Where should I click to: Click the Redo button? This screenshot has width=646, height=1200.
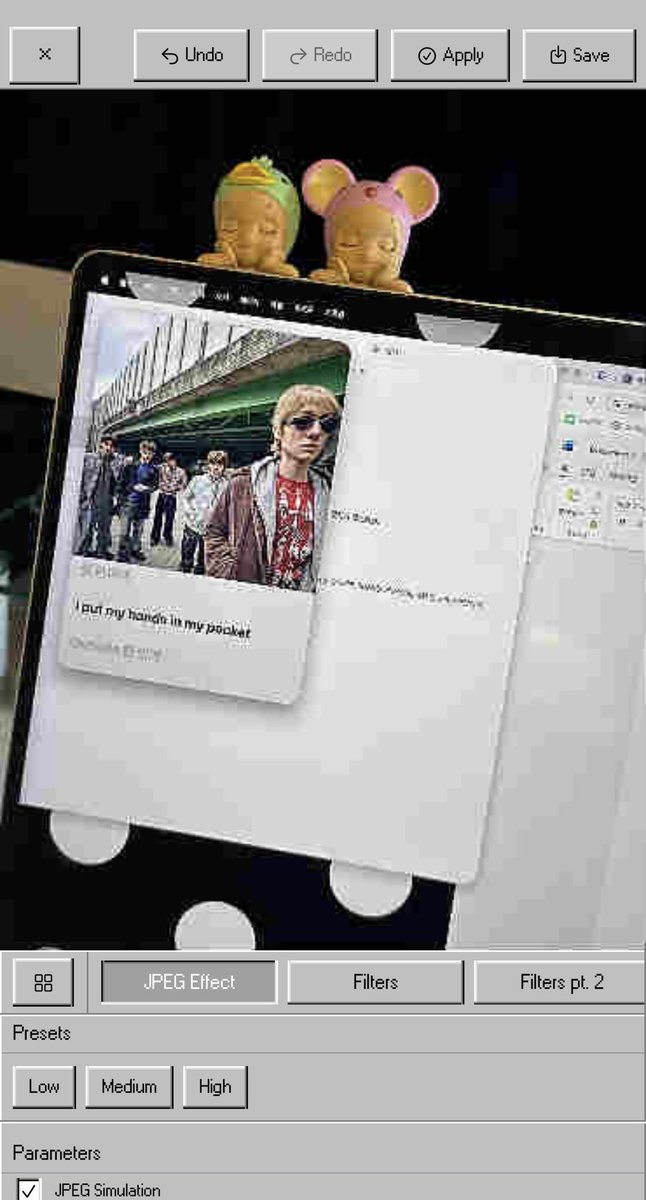pos(320,55)
